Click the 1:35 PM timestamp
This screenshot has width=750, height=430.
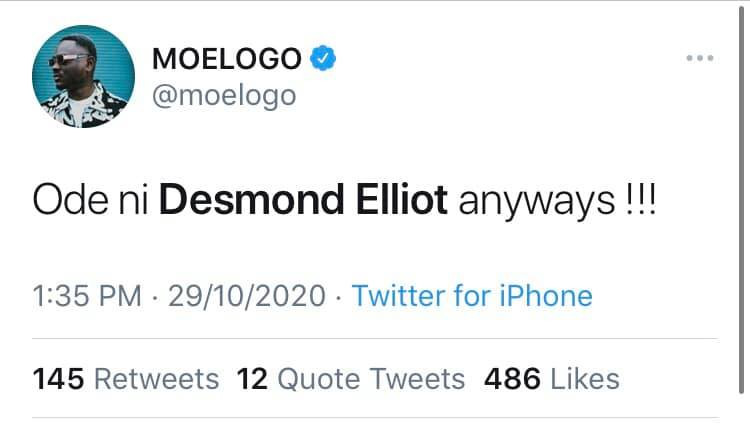coord(86,296)
